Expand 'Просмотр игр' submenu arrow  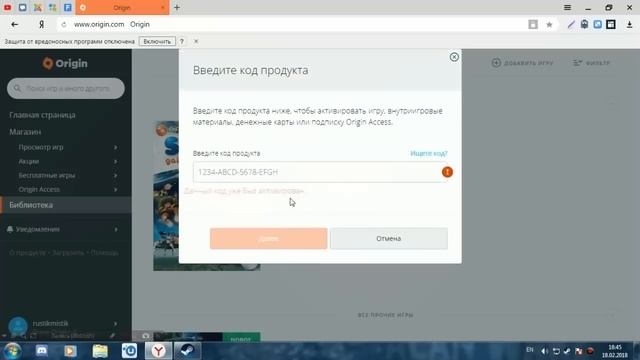pos(116,147)
